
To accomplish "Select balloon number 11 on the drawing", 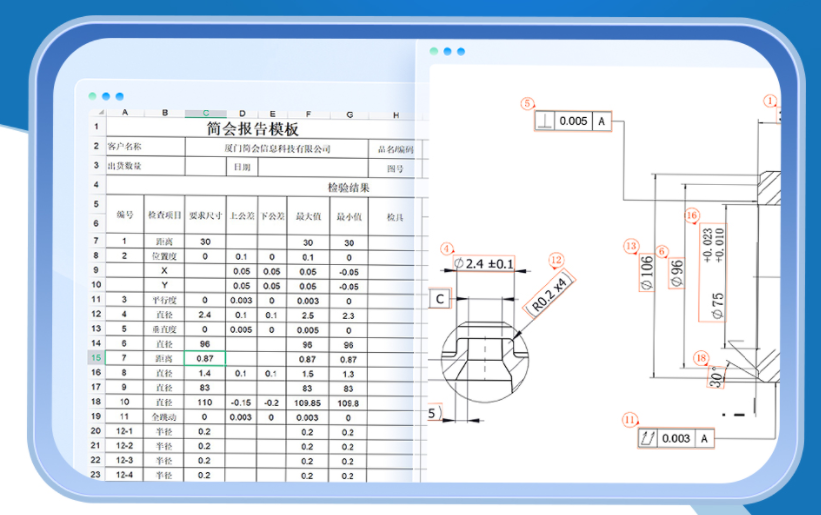I will tap(629, 420).
